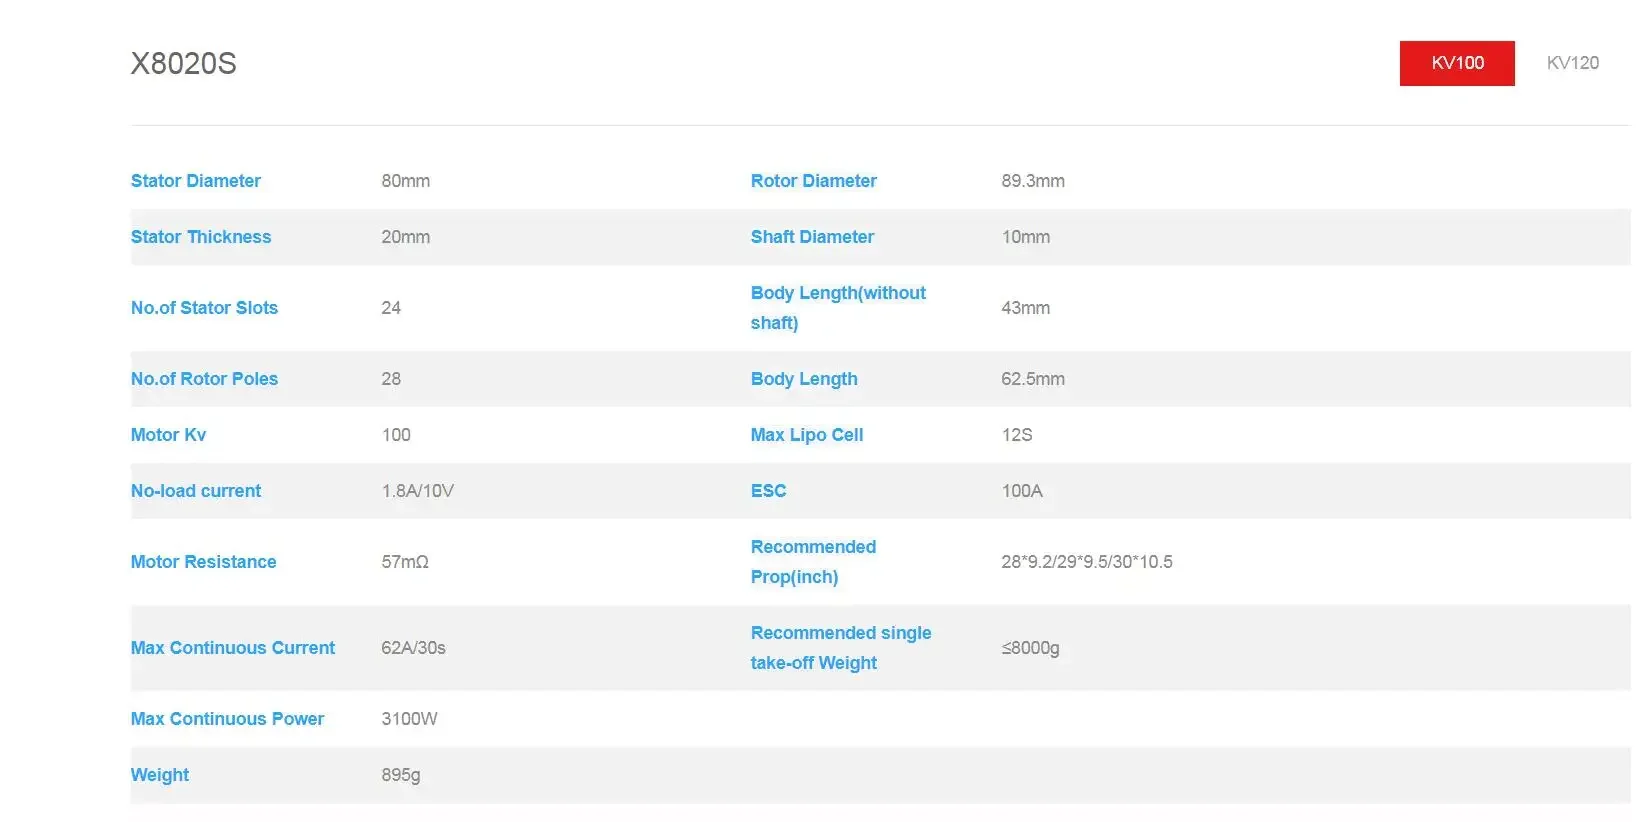Click the Weight label
1652x822 pixels.
tap(160, 775)
